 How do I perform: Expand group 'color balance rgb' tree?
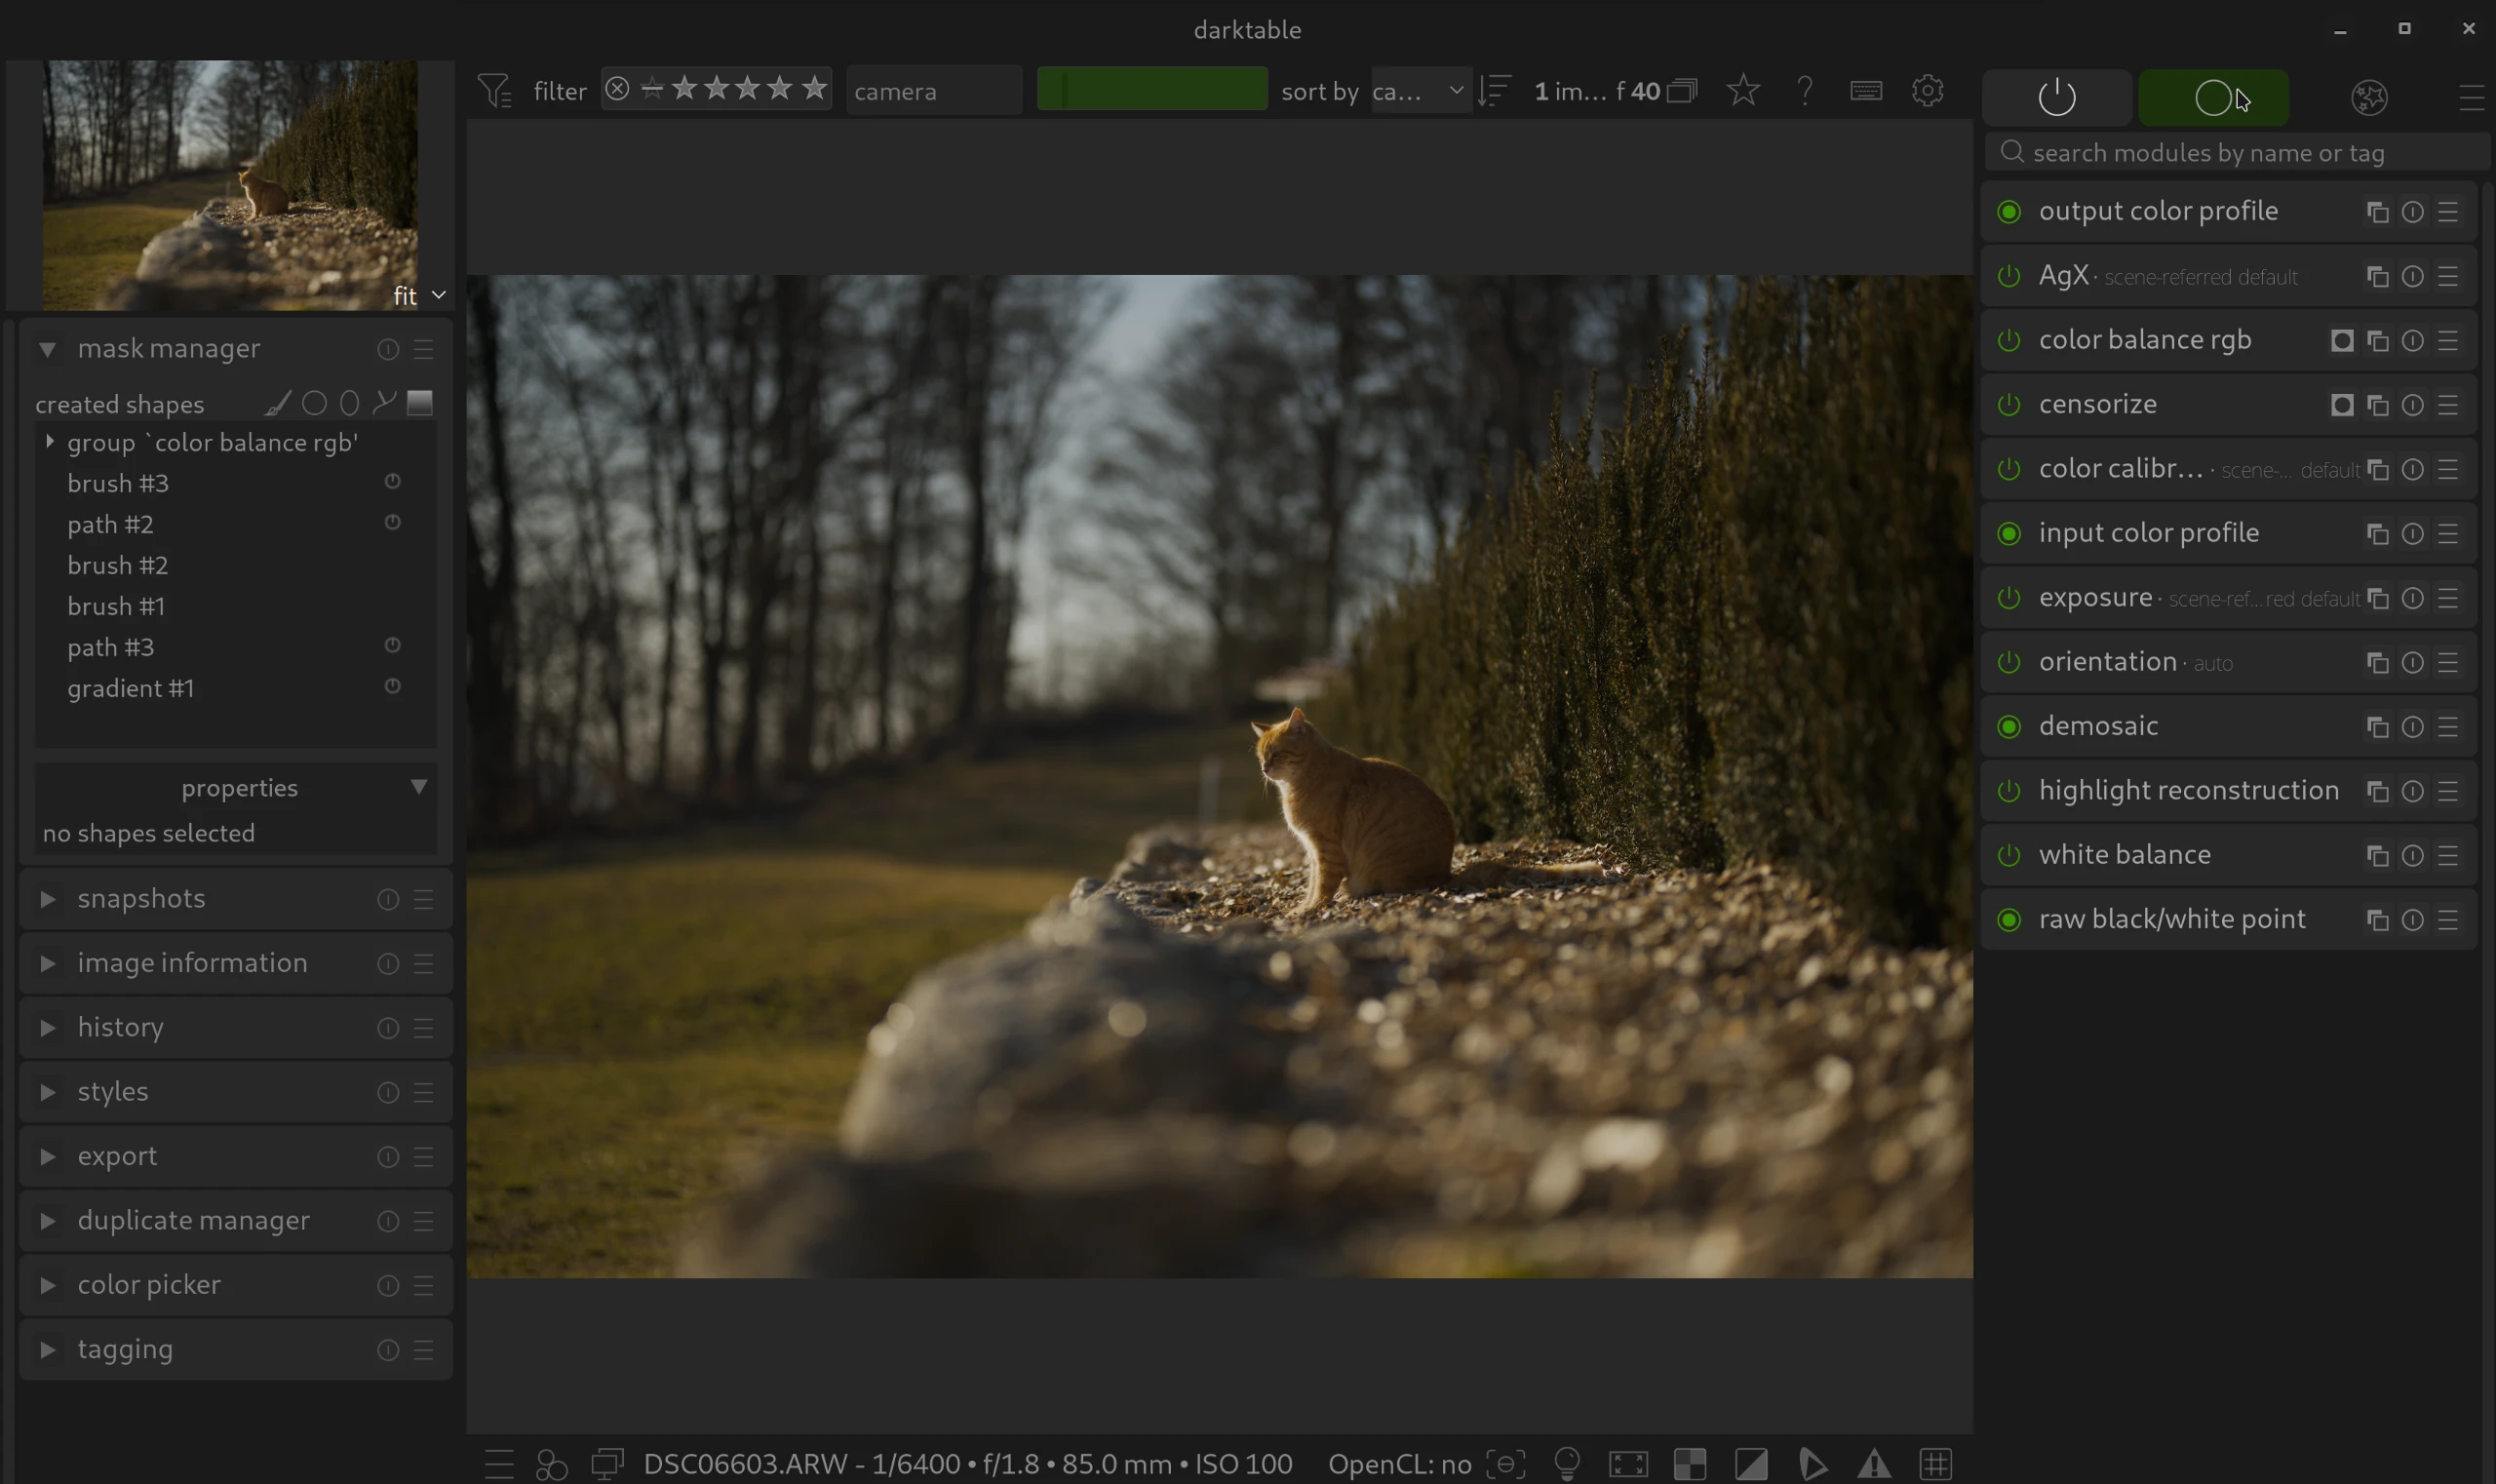50,442
